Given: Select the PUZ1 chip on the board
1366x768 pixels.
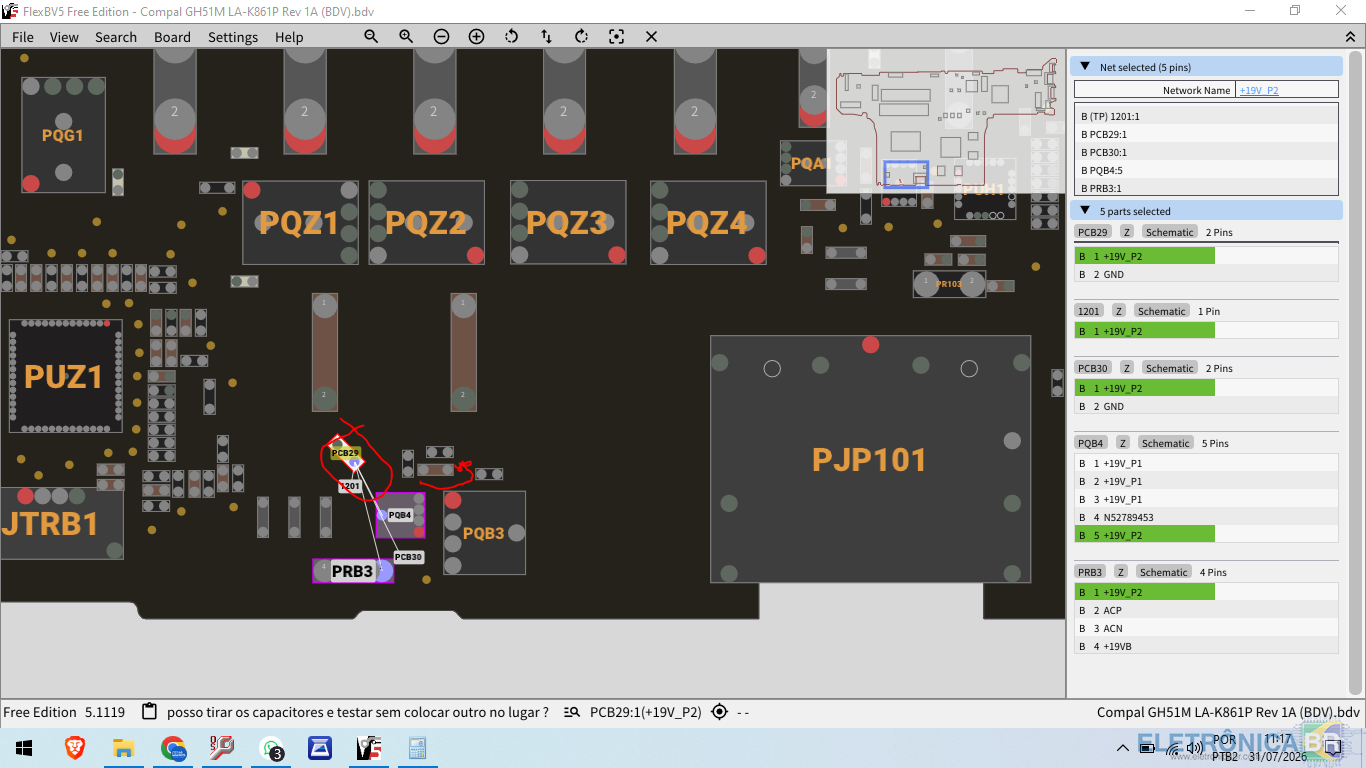Looking at the screenshot, I should [65, 376].
